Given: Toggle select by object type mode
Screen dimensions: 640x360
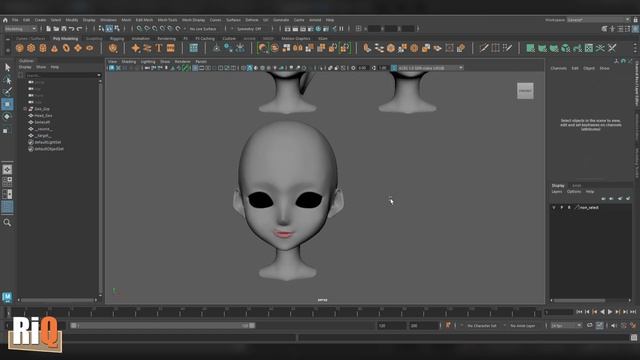Looking at the screenshot, I should [109, 29].
